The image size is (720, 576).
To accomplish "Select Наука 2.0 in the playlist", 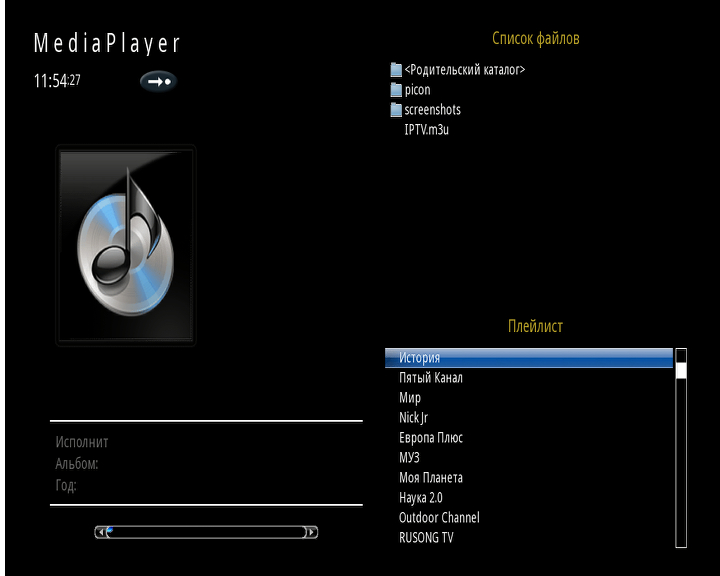I will (x=421, y=497).
